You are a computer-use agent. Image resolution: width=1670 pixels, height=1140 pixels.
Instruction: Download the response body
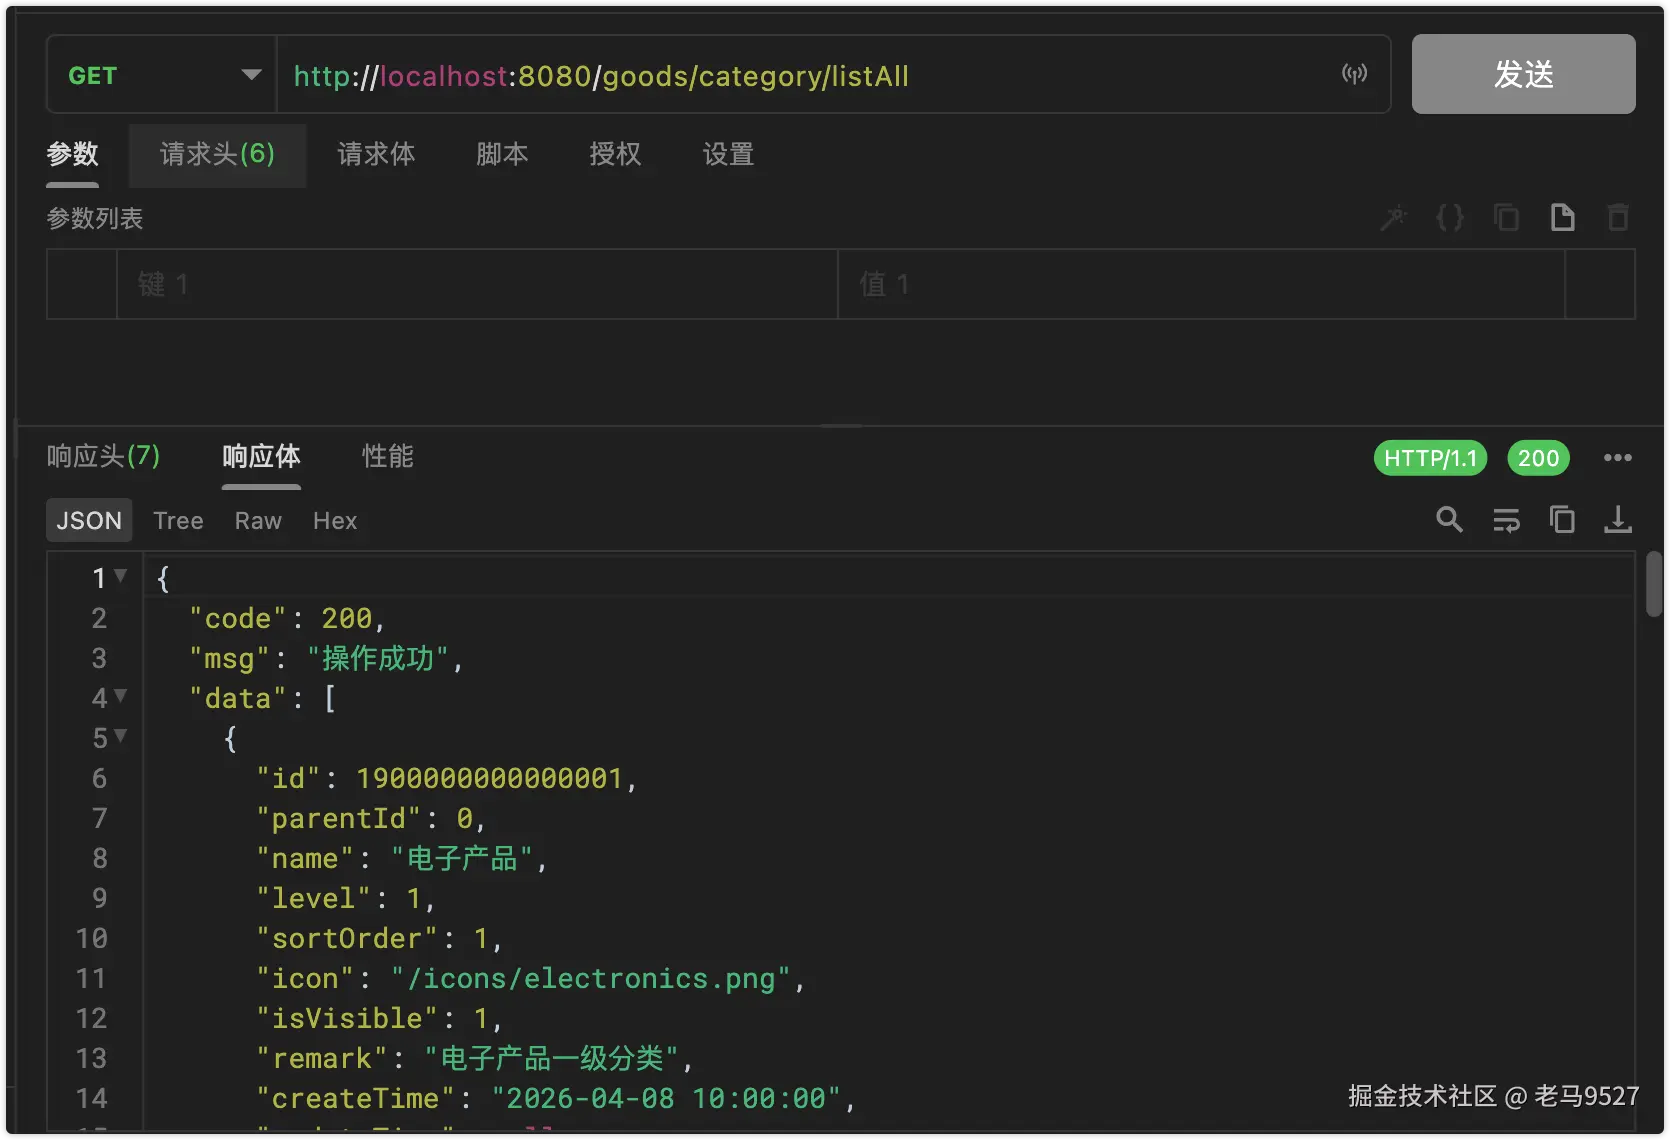coord(1617,520)
